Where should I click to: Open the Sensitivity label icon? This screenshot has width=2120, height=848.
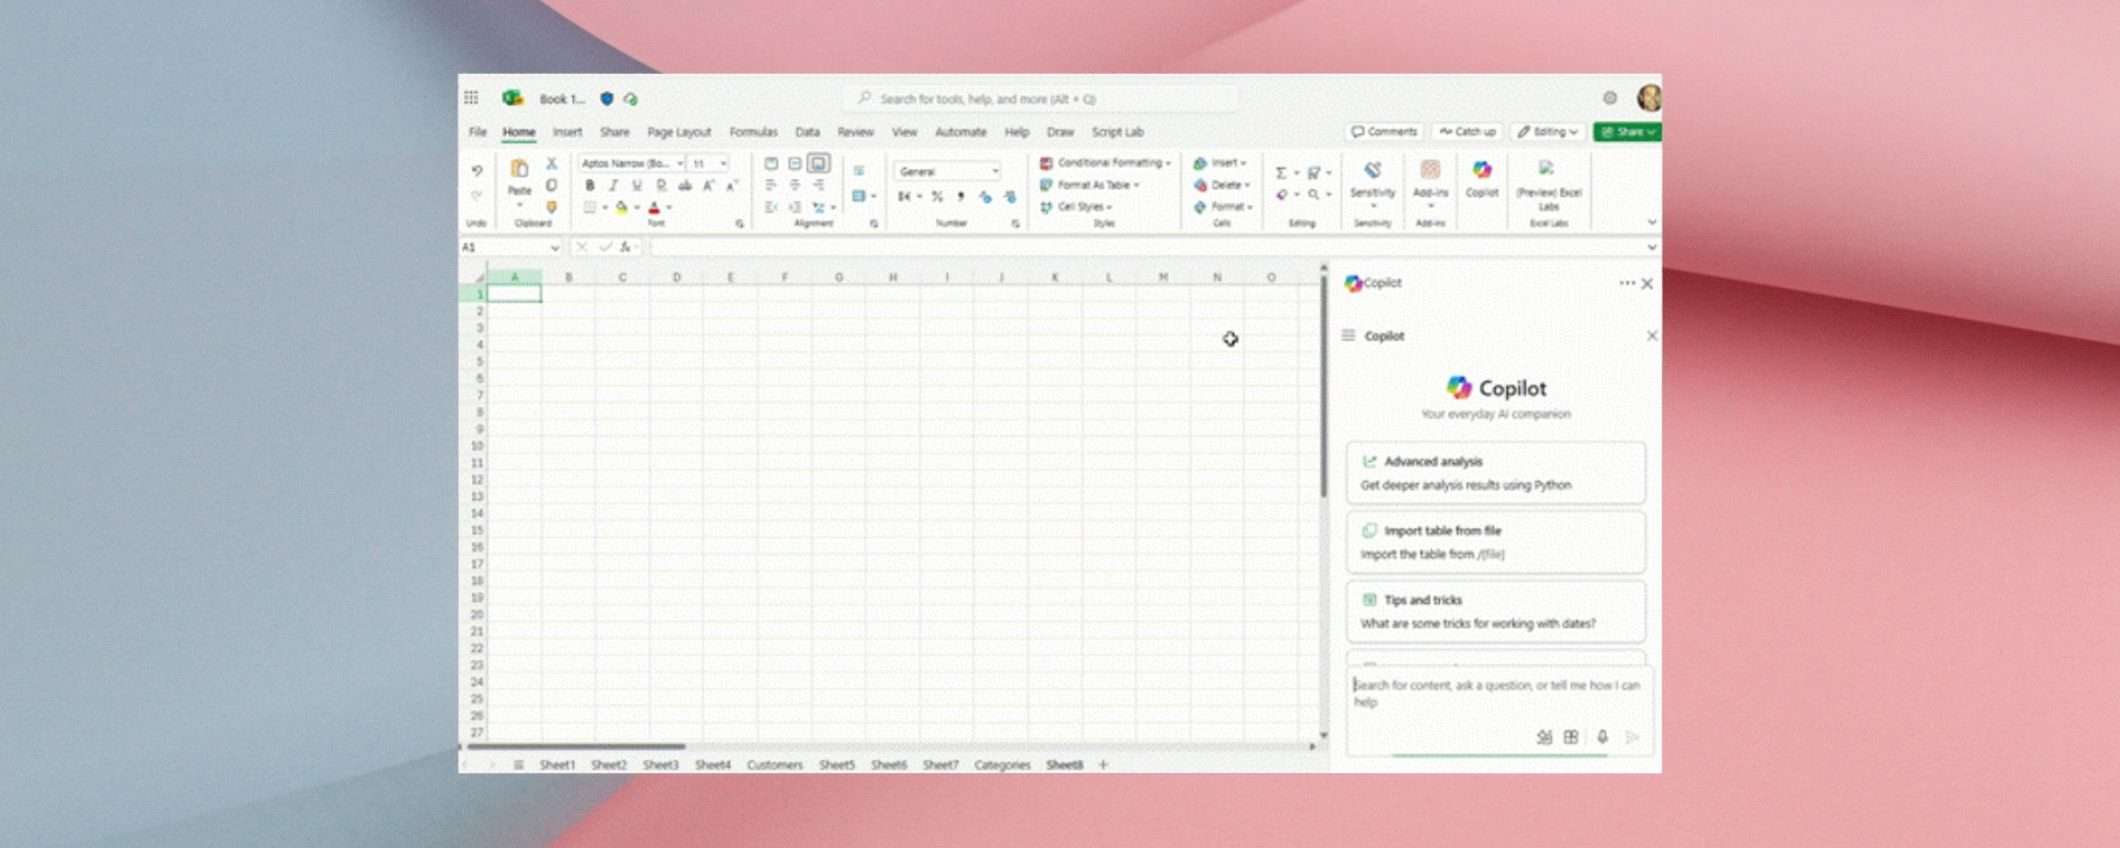click(x=1372, y=171)
